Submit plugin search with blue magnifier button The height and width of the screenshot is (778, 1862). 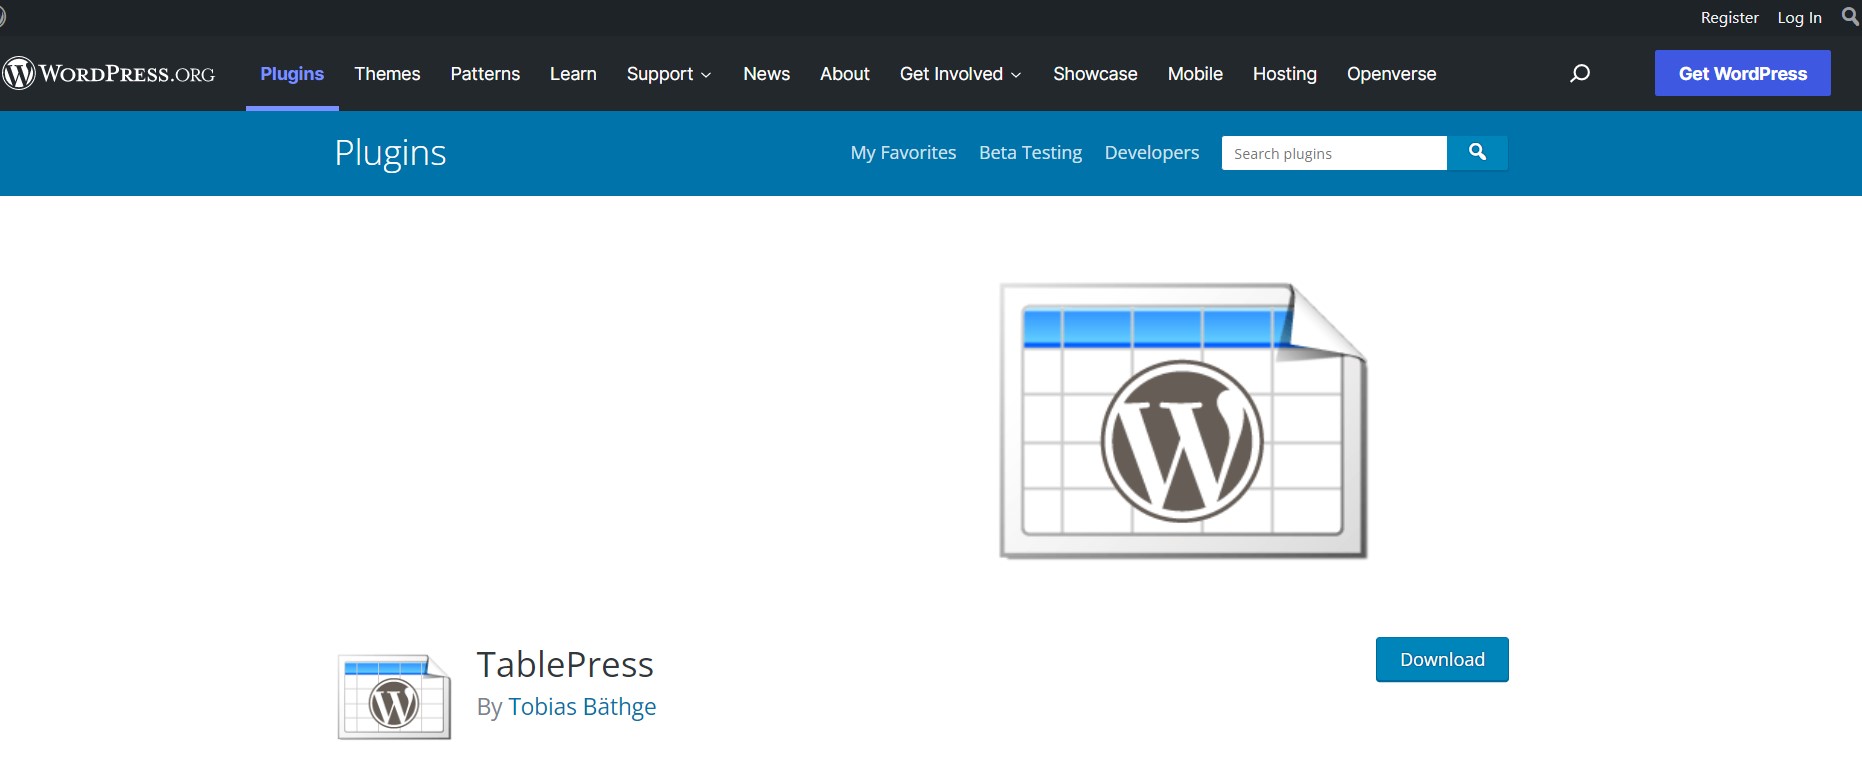click(x=1477, y=153)
